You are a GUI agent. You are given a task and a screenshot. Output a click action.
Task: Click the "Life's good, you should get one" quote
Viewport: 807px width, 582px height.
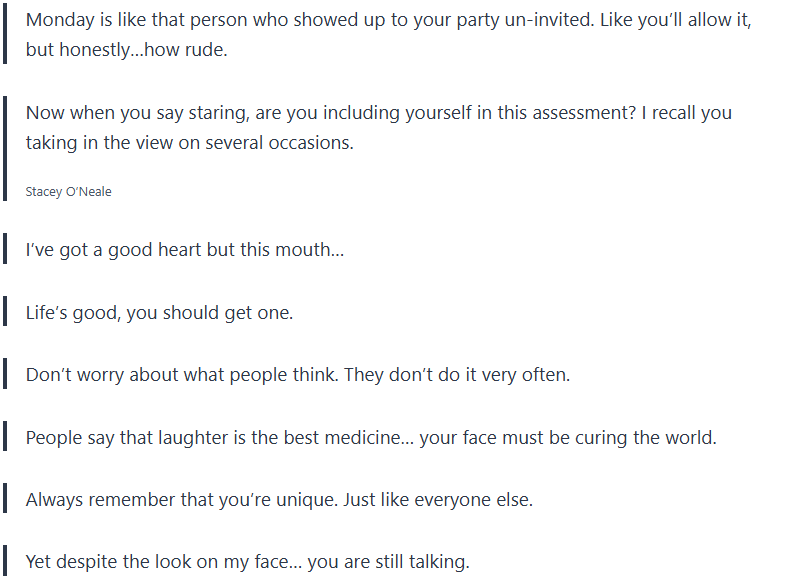(159, 313)
